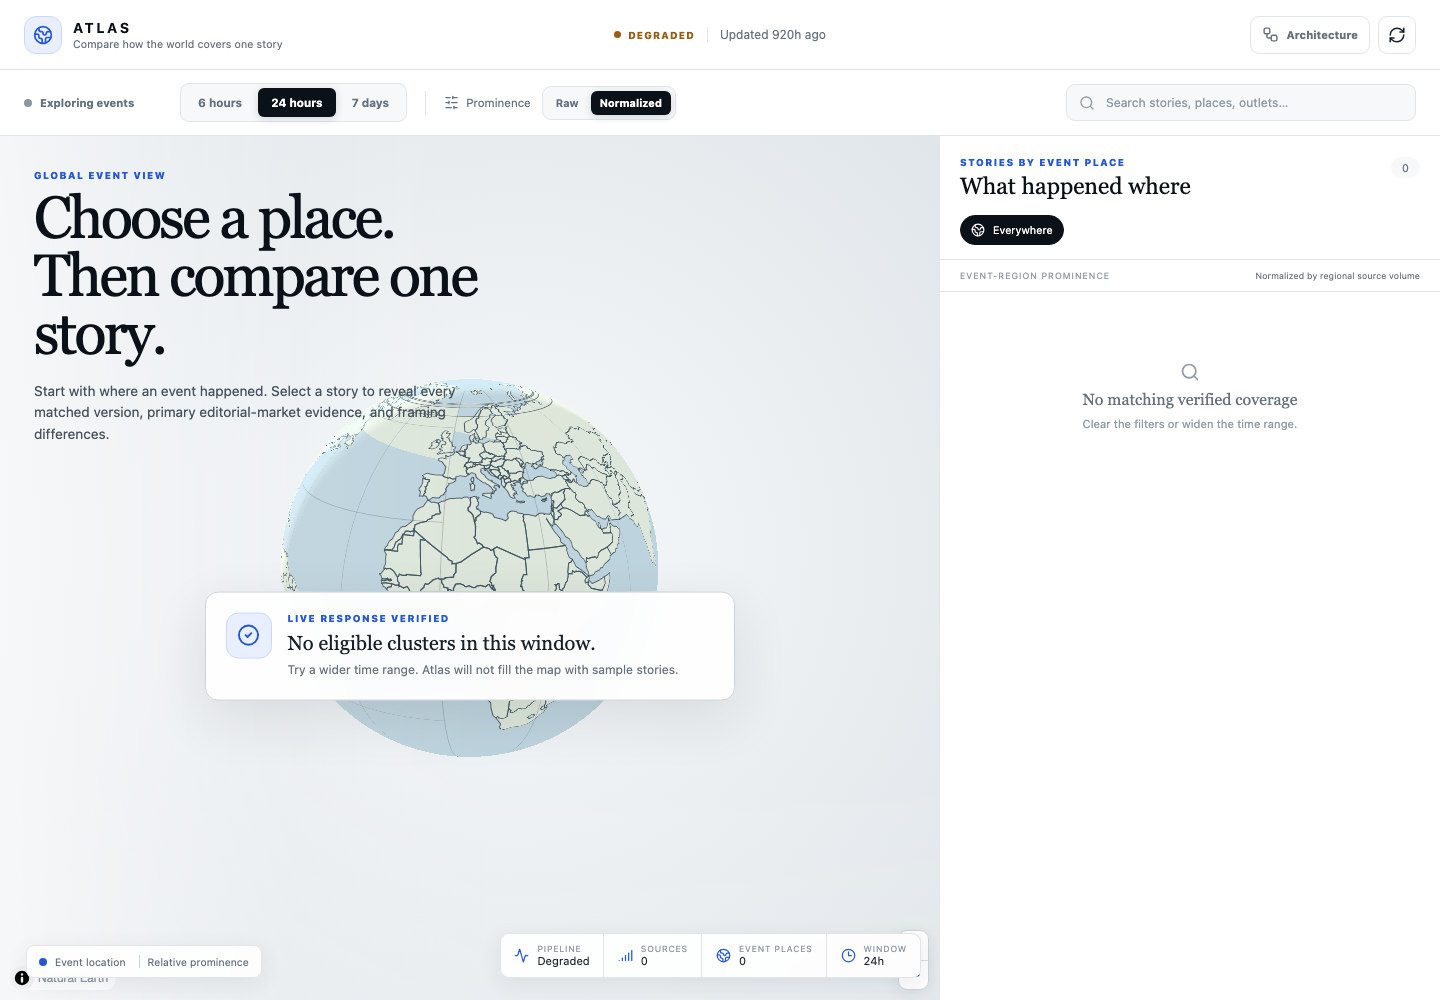
Task: Click the orange Degraded status dot
Action: (x=618, y=35)
